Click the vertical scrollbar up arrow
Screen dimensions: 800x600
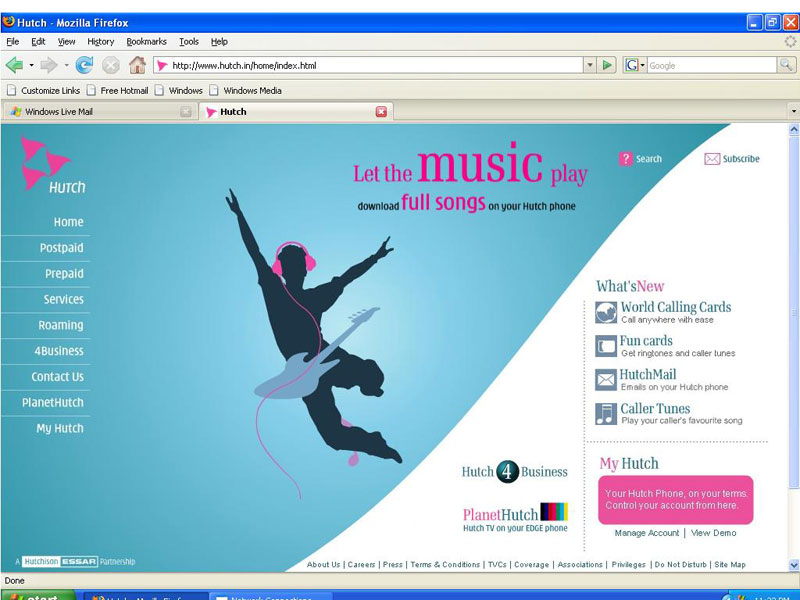click(x=793, y=130)
